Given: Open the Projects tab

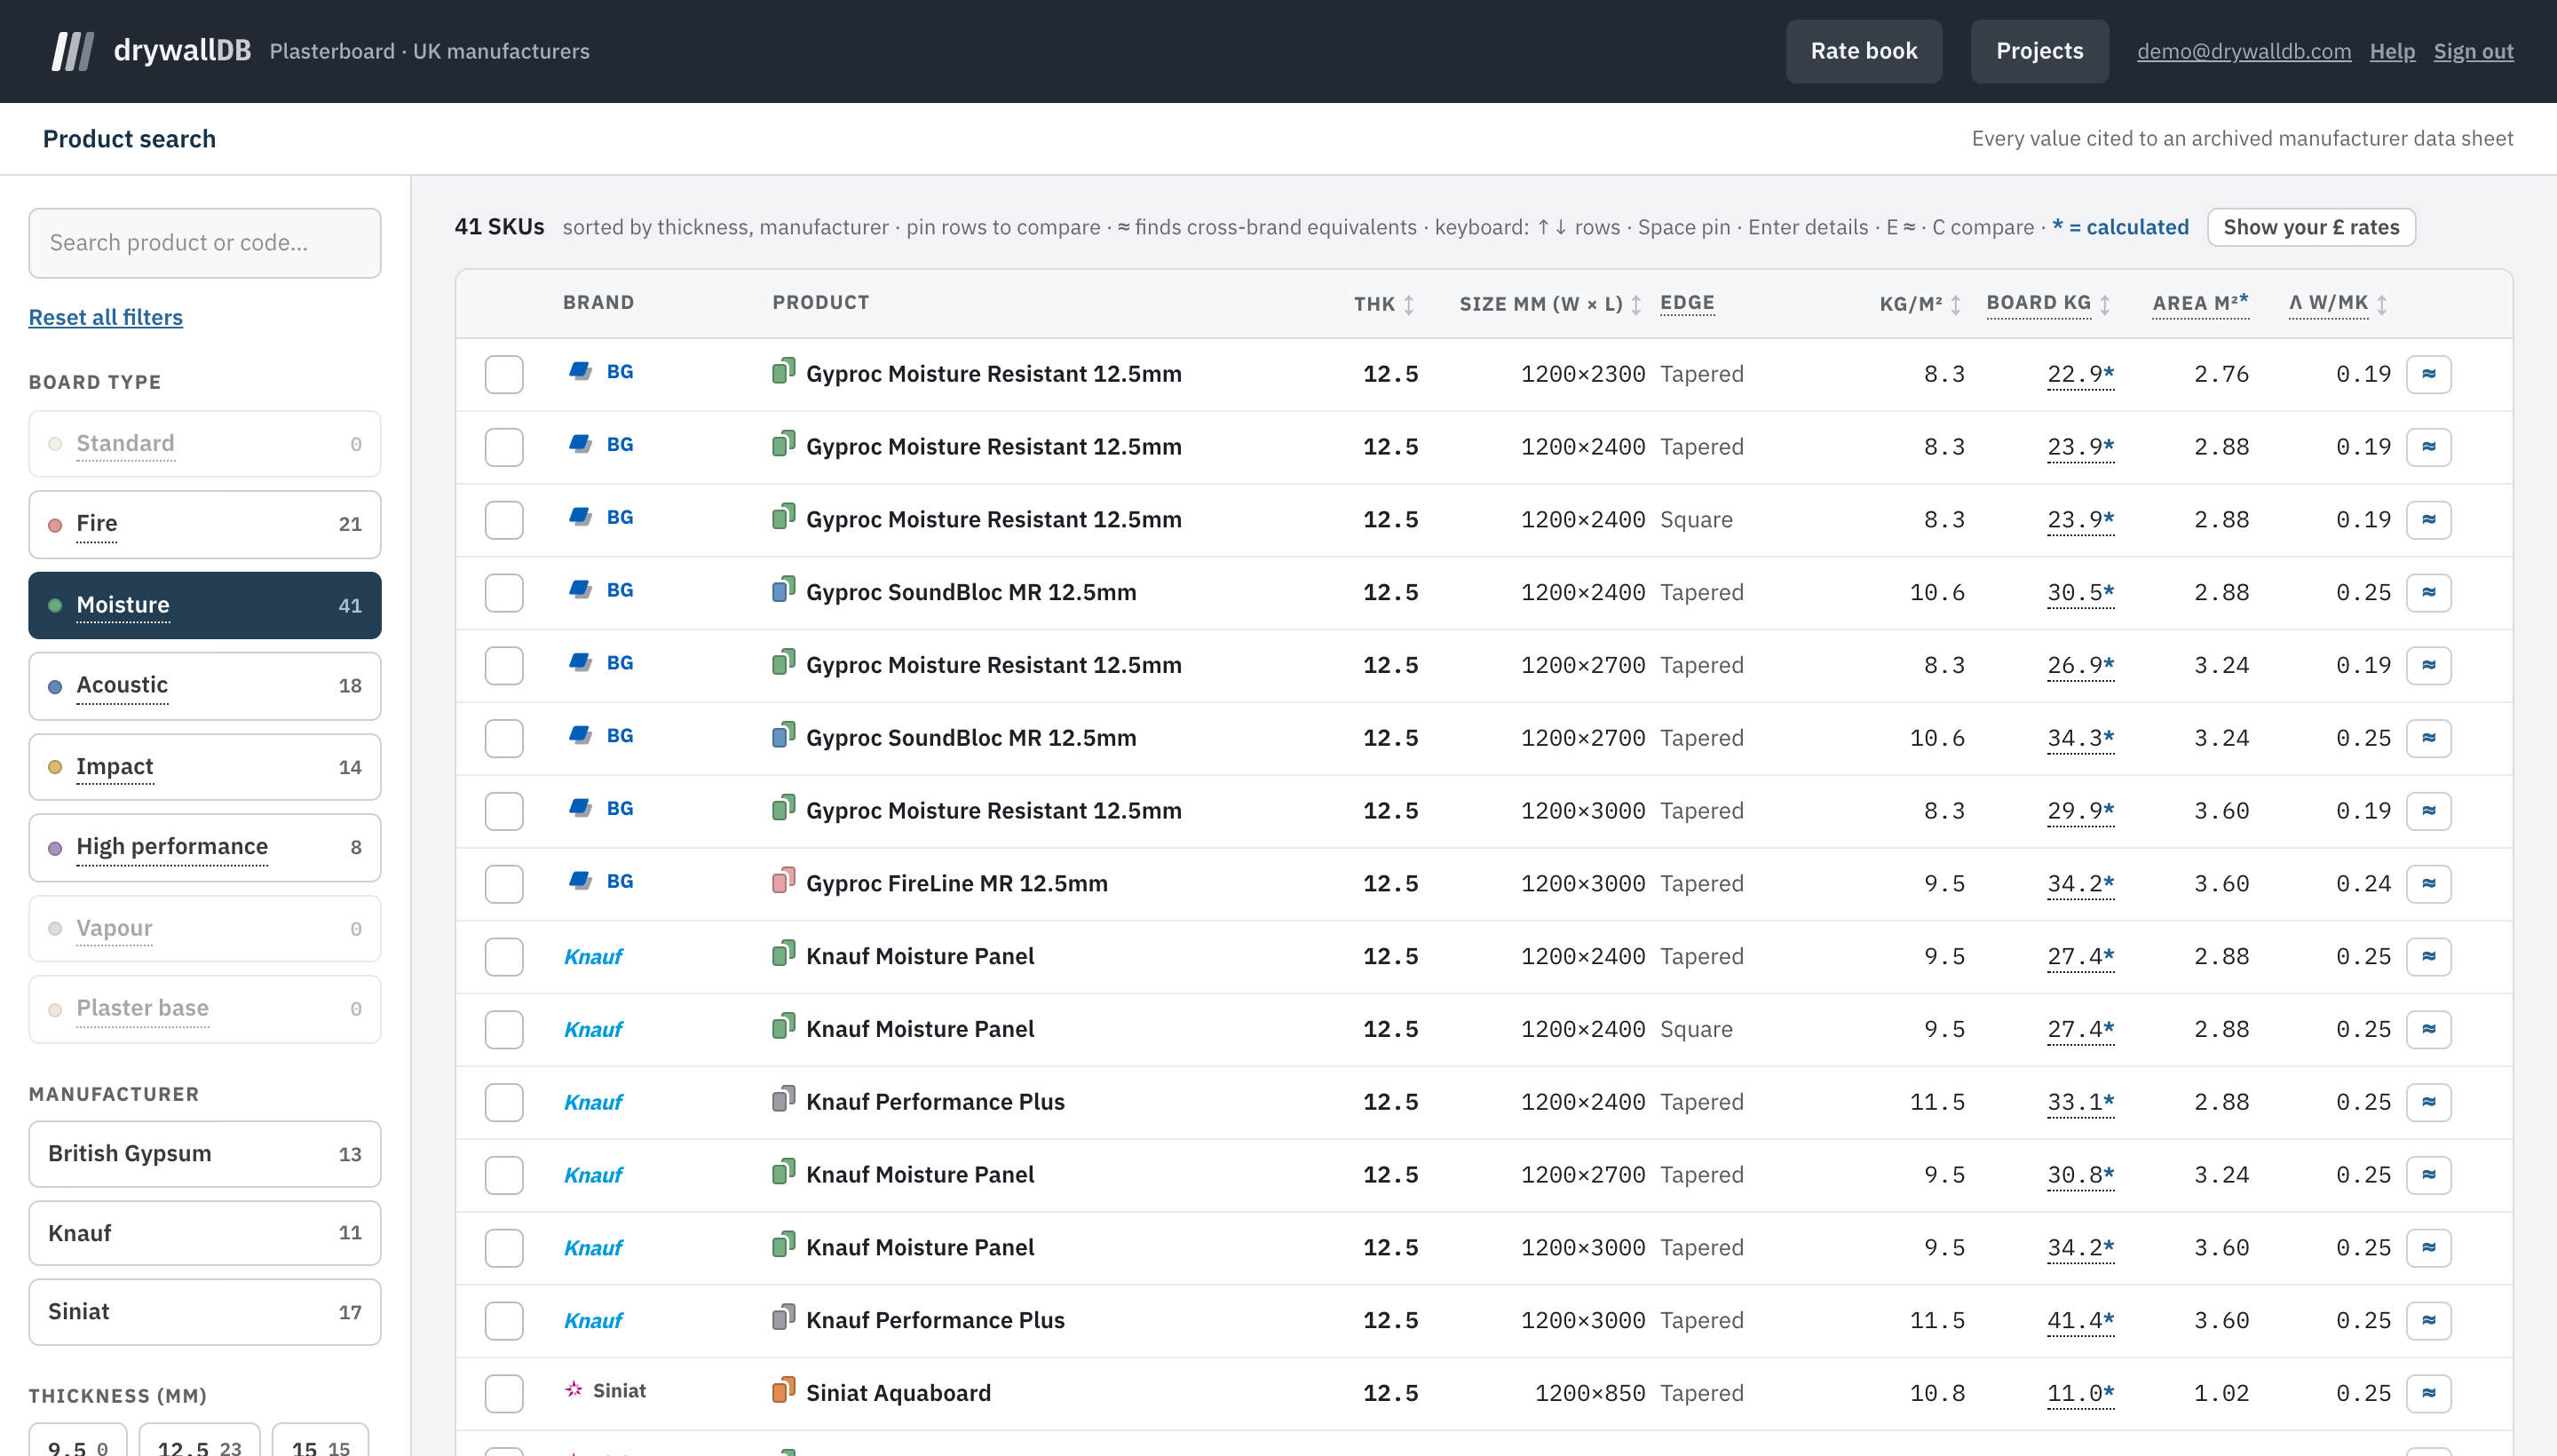Looking at the screenshot, I should point(2039,51).
